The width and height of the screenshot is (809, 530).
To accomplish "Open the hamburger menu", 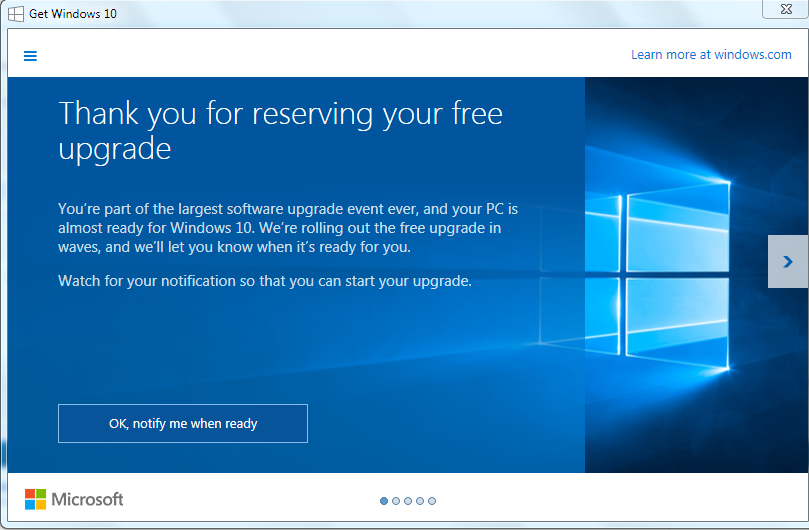I will (x=30, y=56).
